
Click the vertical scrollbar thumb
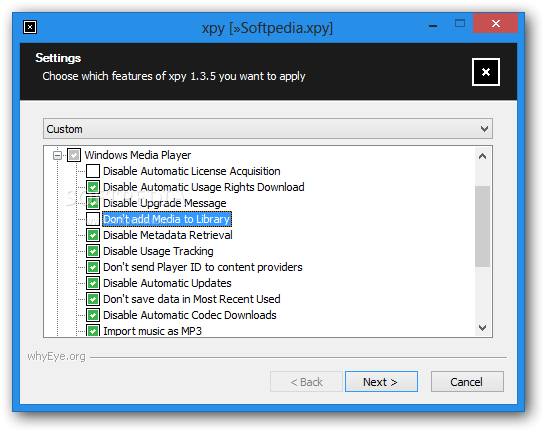coord(482,226)
